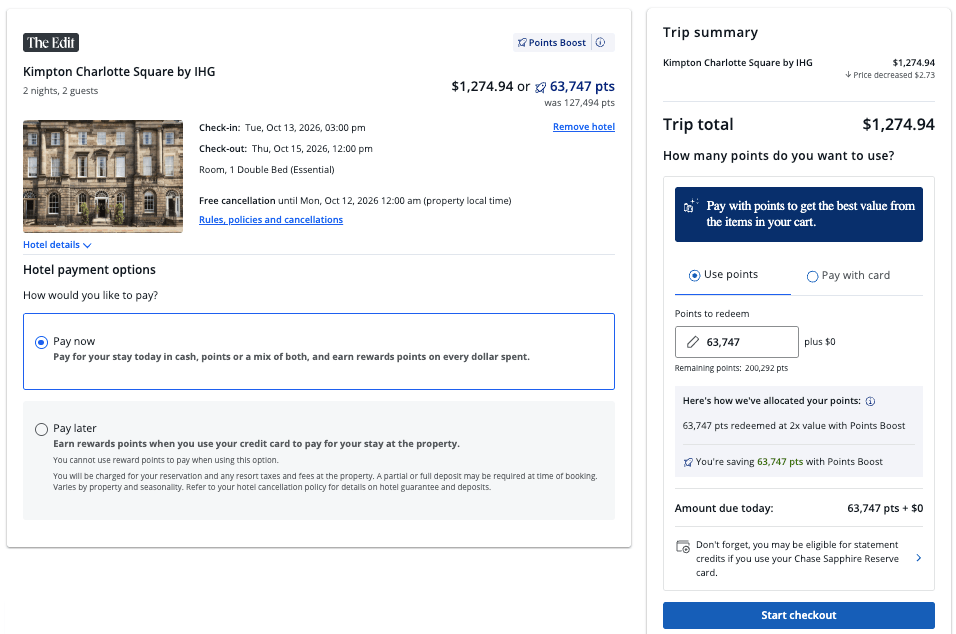Viewport: 956px width, 634px height.
Task: Click the Points Boost info icon
Action: [600, 43]
